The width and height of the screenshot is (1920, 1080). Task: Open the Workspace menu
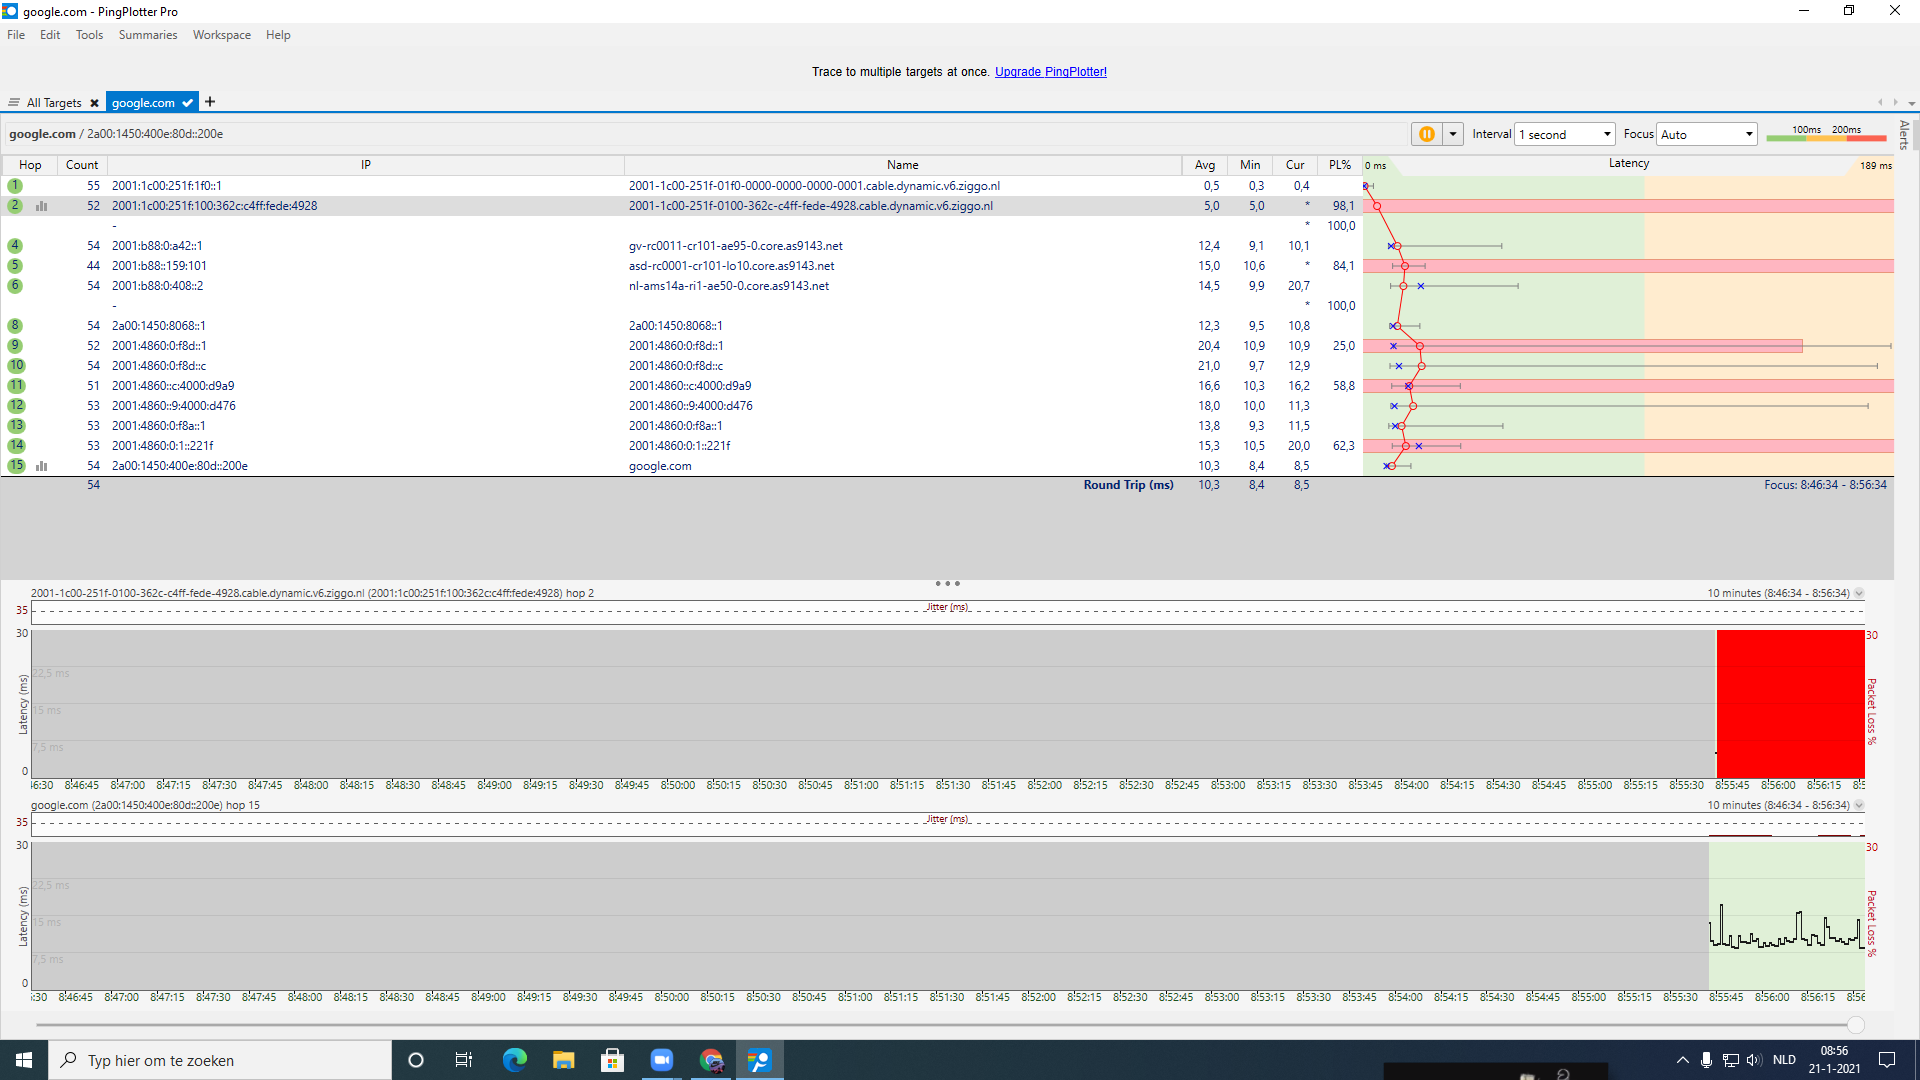point(222,35)
